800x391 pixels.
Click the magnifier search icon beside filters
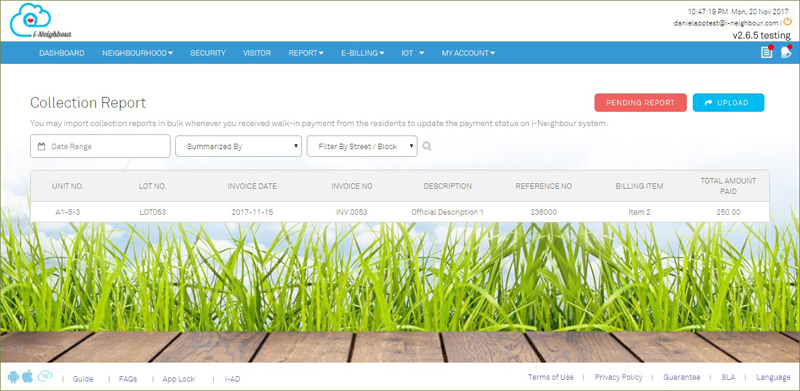pyautogui.click(x=427, y=146)
